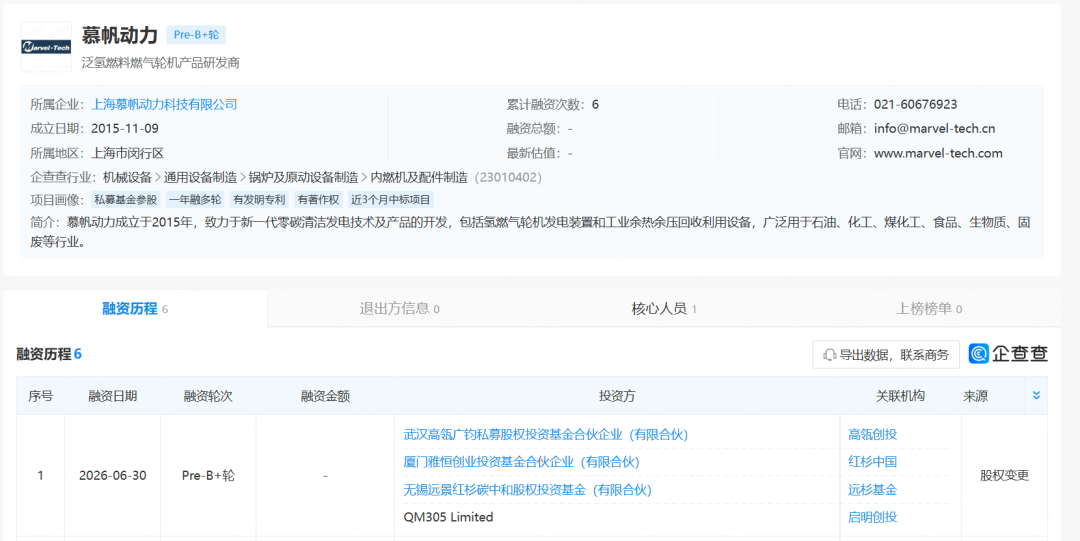Click the 关联机构 column header
This screenshot has height=541, width=1080.
click(900, 396)
